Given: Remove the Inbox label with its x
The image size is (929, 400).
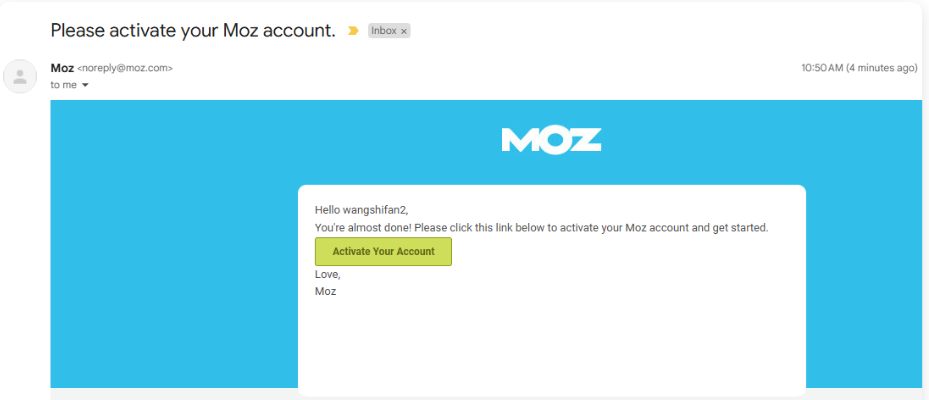Looking at the screenshot, I should pyautogui.click(x=404, y=31).
